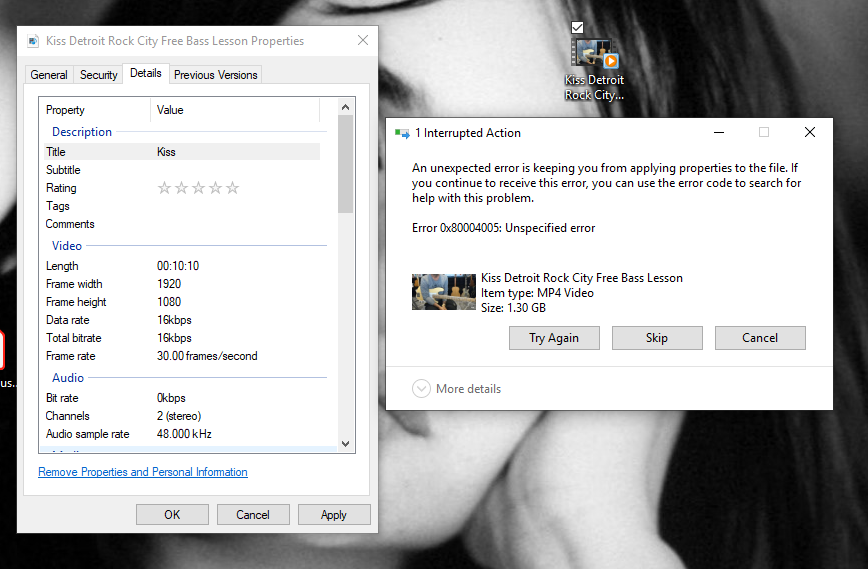Select the Frame width value 1920
The image size is (868, 569).
tap(169, 284)
